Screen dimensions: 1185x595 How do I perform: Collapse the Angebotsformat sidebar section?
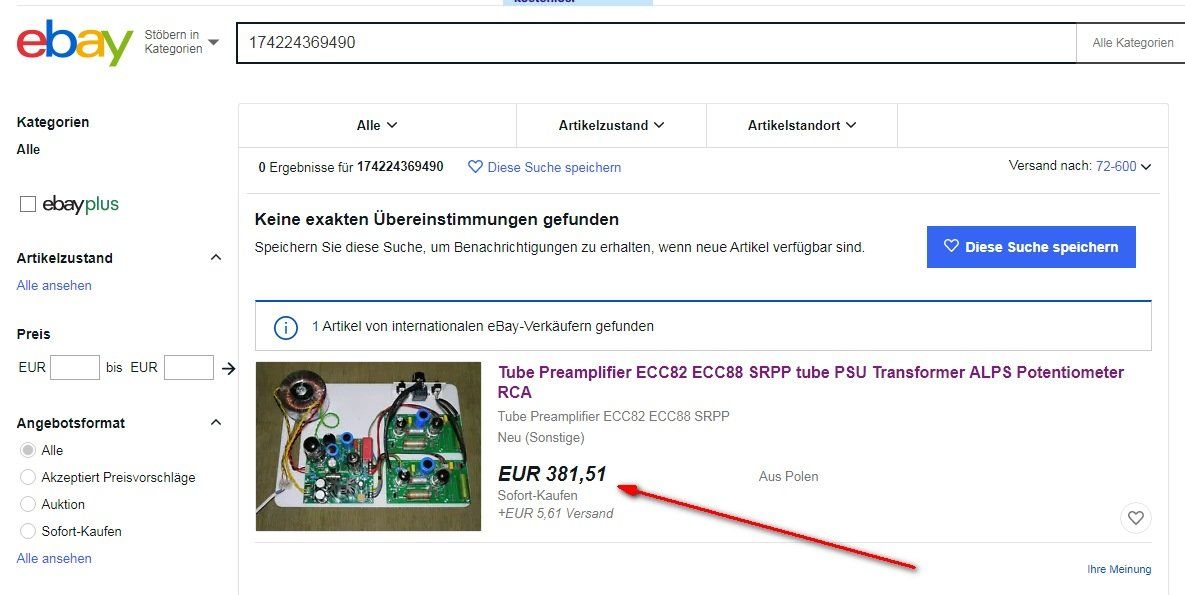click(x=215, y=423)
